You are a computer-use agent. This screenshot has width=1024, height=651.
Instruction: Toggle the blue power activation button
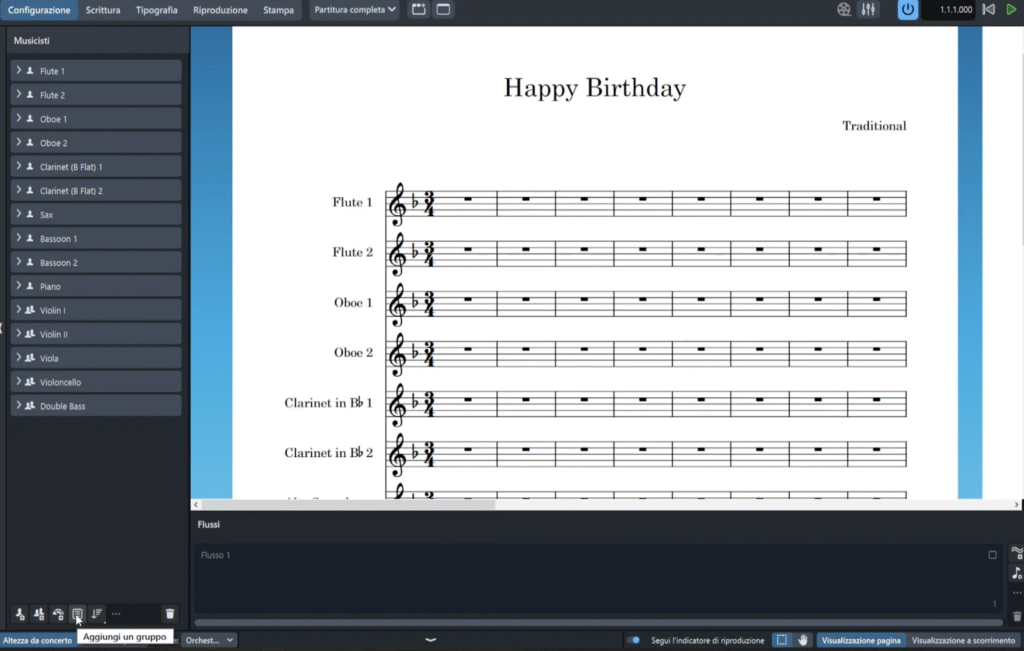[x=907, y=10]
